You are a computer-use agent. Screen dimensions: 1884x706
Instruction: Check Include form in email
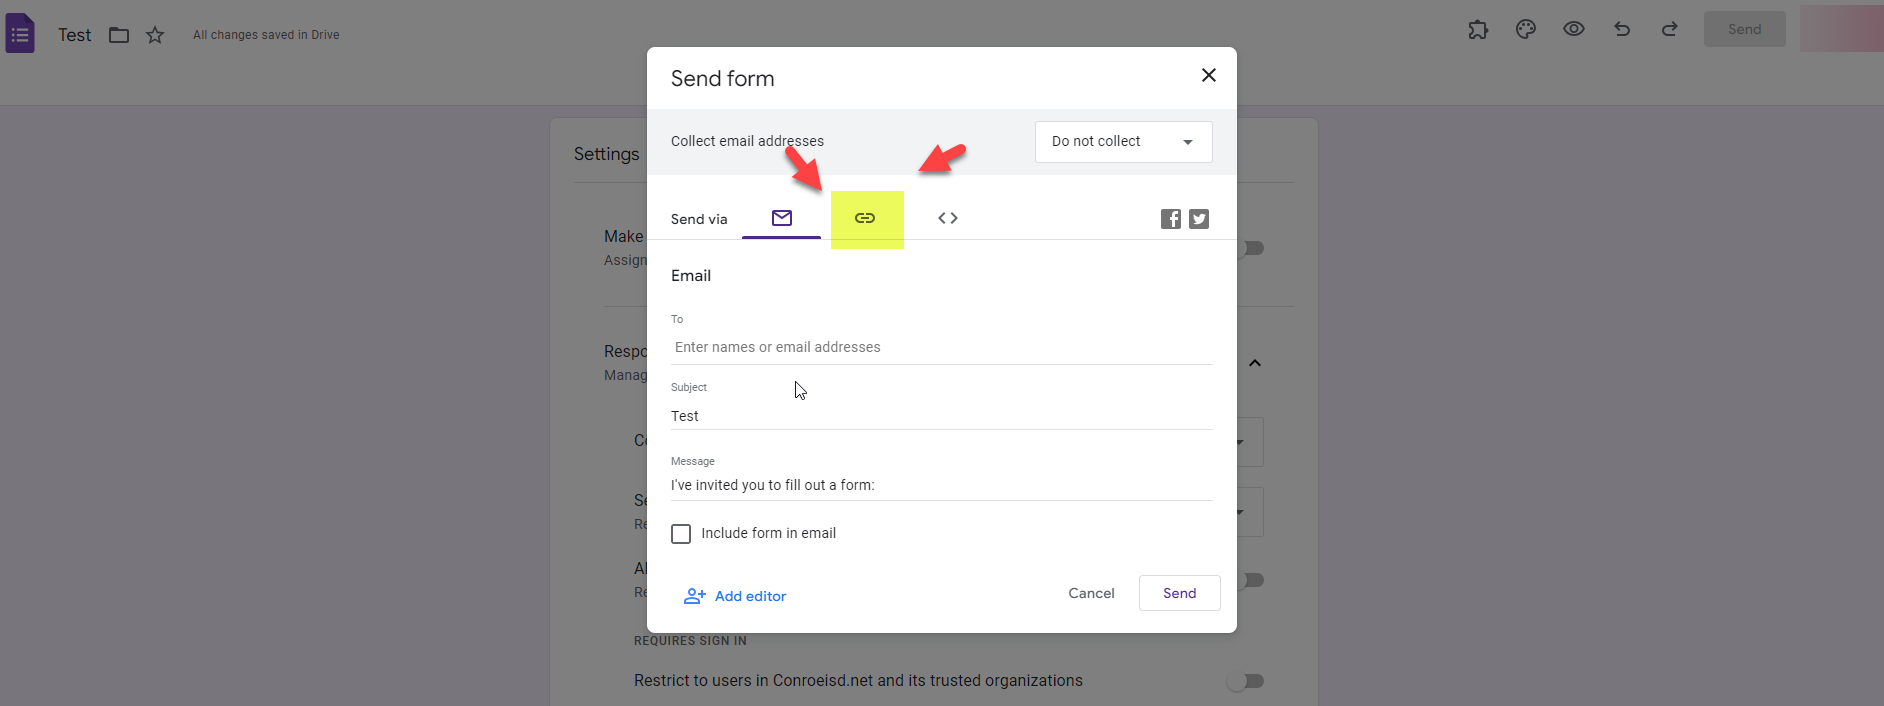point(681,534)
